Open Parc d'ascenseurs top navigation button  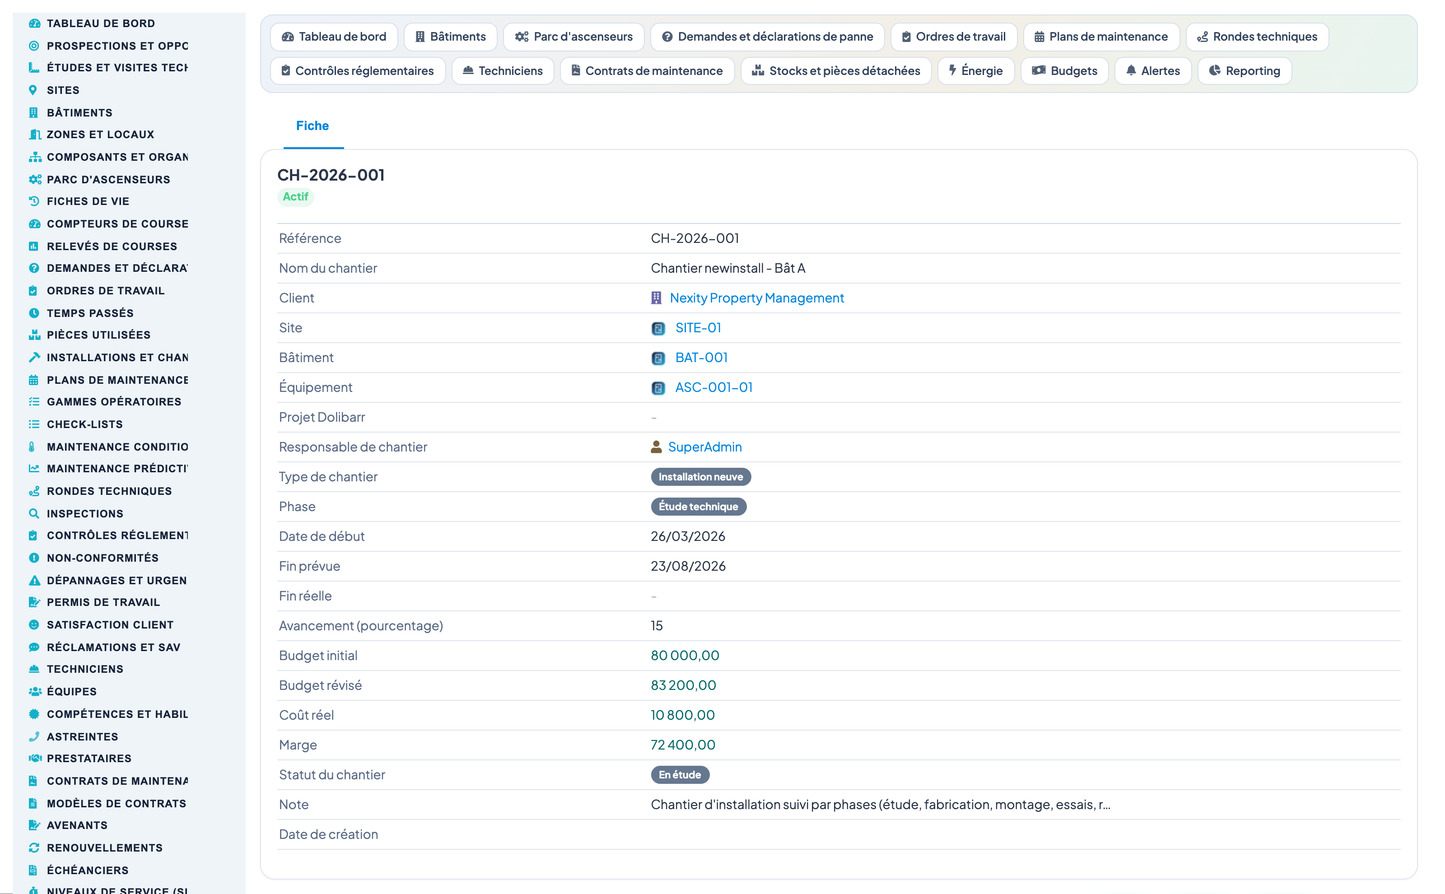[x=574, y=37]
